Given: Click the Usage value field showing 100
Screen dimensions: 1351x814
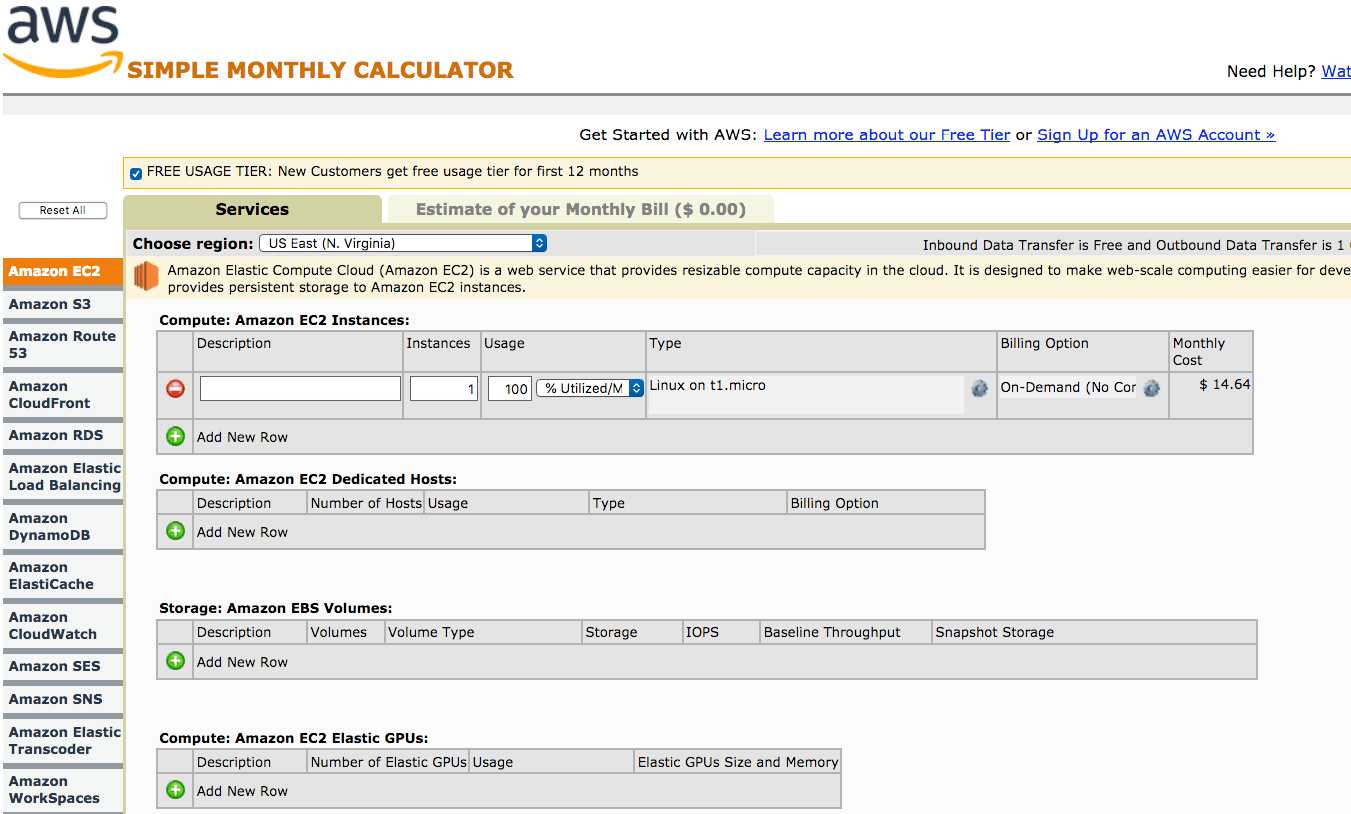Looking at the screenshot, I should click(x=510, y=388).
